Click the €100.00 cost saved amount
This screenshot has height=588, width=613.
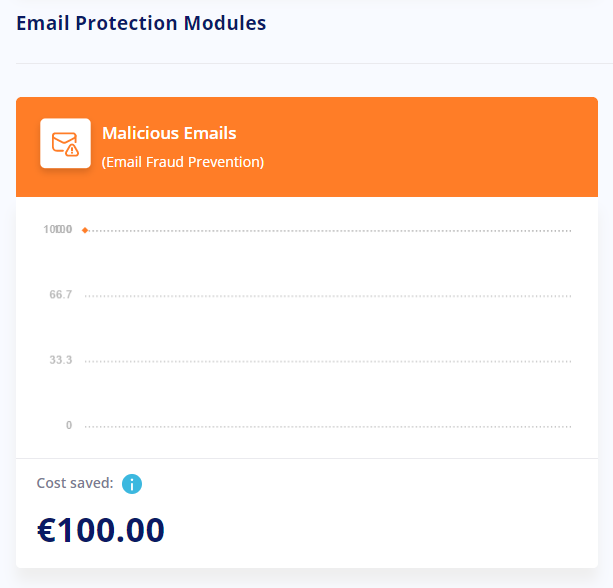point(101,530)
